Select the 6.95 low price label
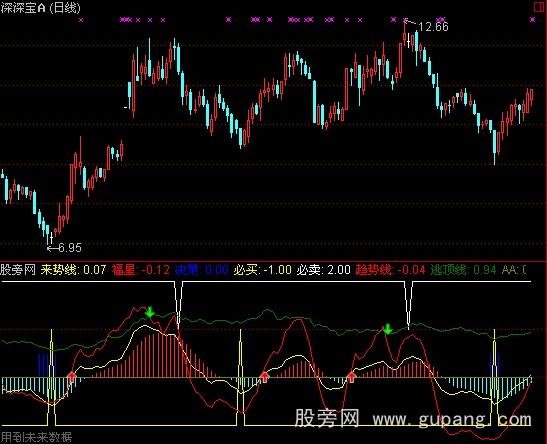 (x=70, y=248)
